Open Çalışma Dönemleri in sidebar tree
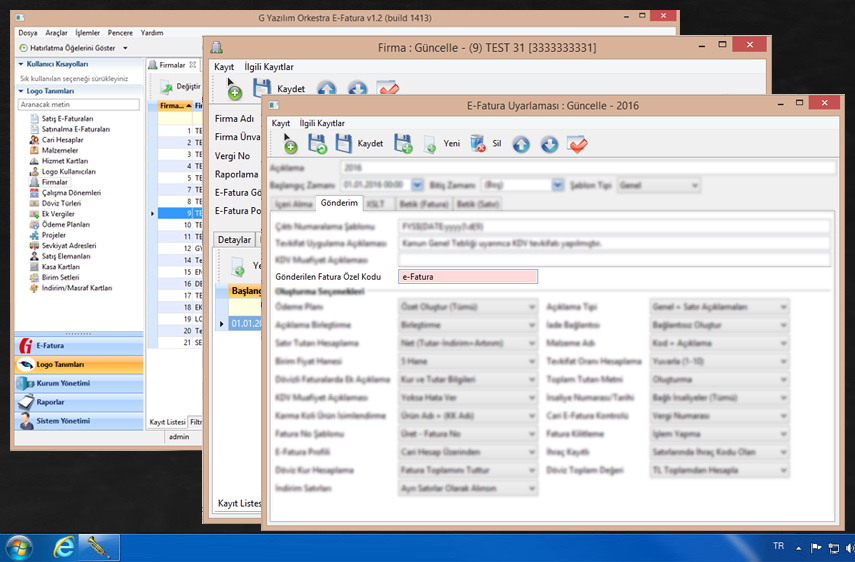The height and width of the screenshot is (562, 855). point(71,192)
